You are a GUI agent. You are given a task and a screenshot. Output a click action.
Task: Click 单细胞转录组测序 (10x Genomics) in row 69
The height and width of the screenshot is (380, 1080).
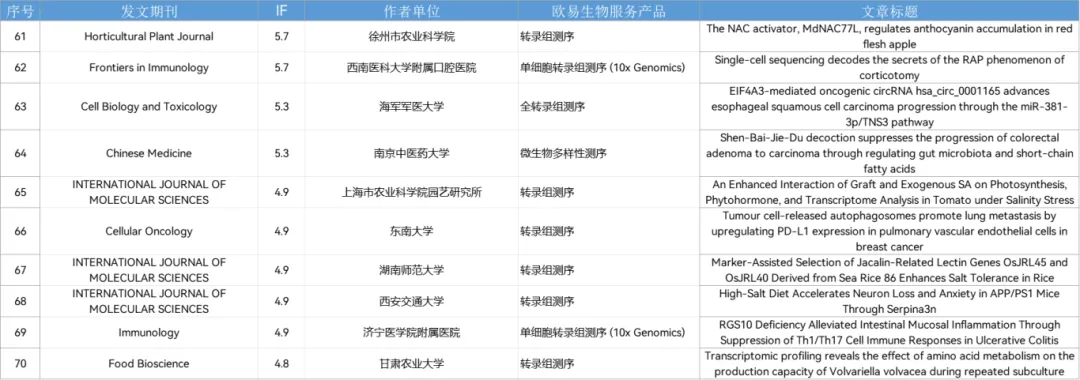(x=609, y=332)
